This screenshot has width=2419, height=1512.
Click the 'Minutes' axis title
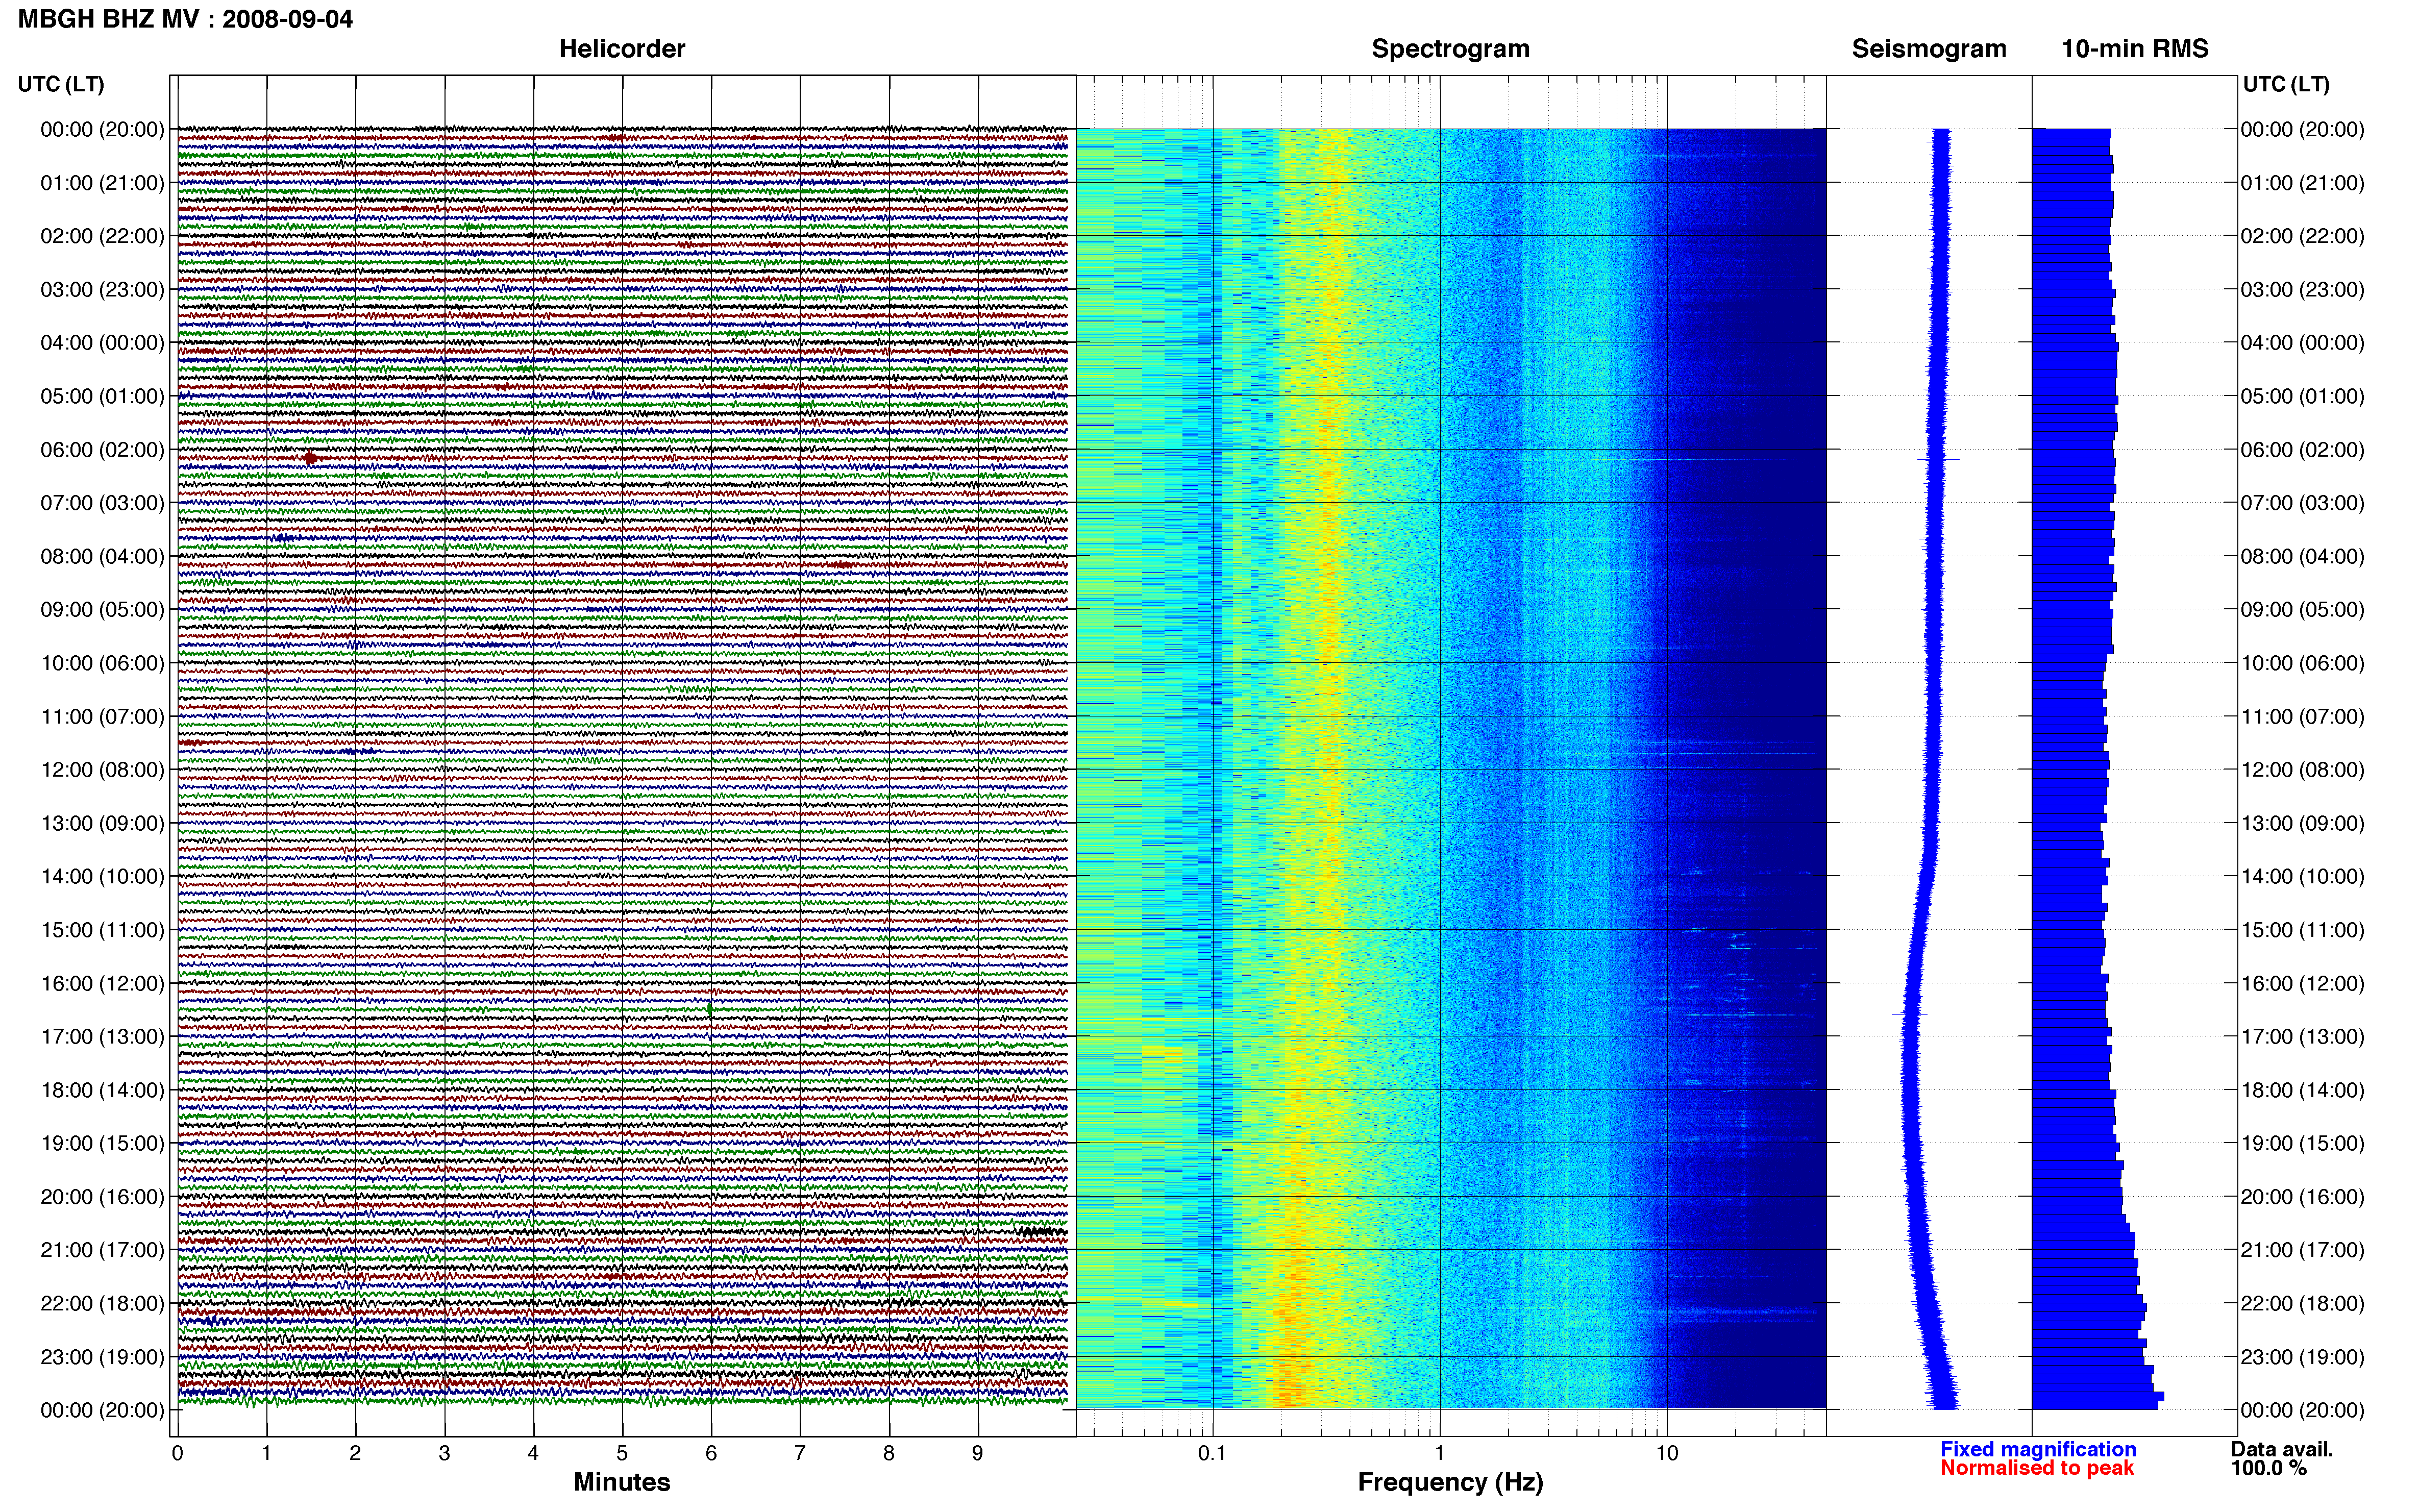tap(622, 1482)
